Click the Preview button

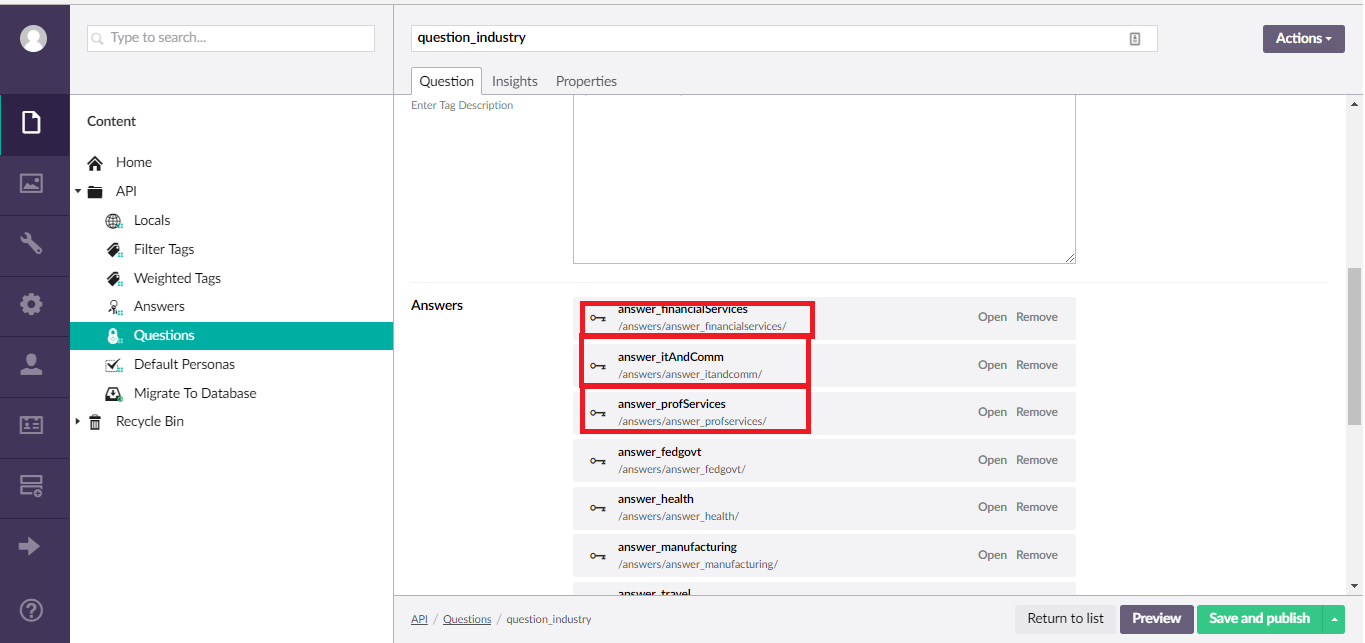pyautogui.click(x=1157, y=619)
